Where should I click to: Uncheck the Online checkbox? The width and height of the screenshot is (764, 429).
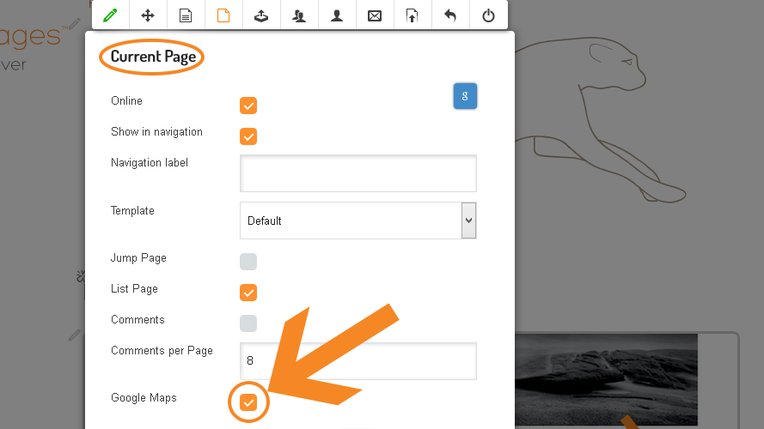tap(249, 105)
